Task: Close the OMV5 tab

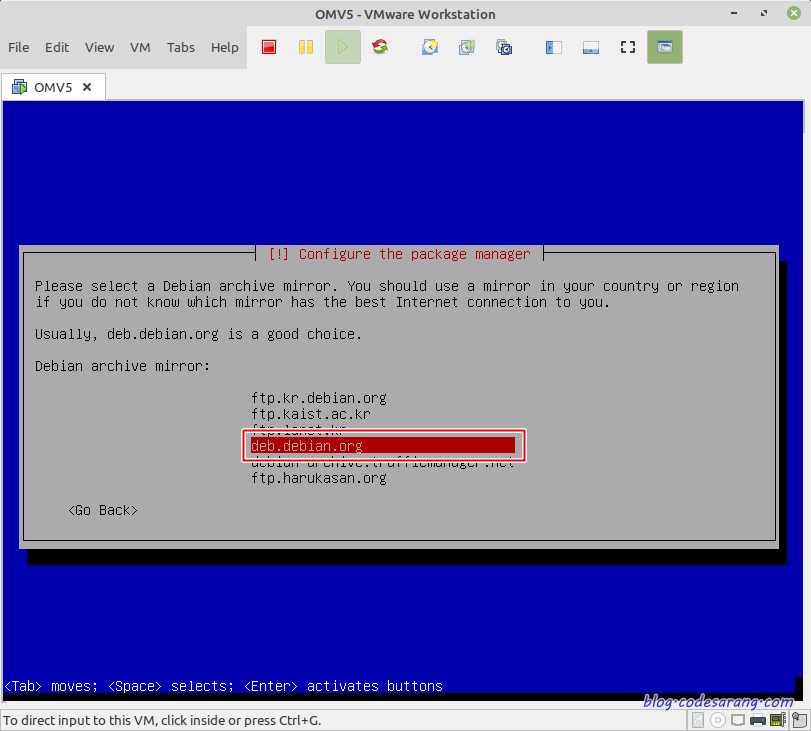Action: pos(87,87)
